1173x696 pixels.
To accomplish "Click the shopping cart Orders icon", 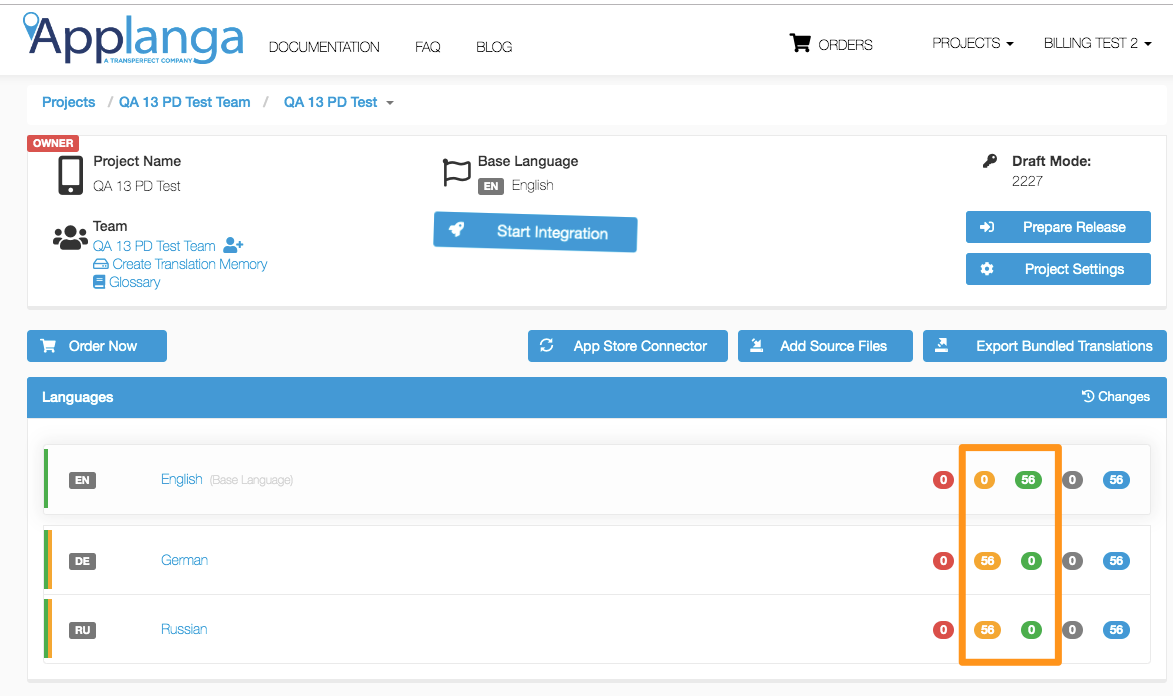I will 799,44.
